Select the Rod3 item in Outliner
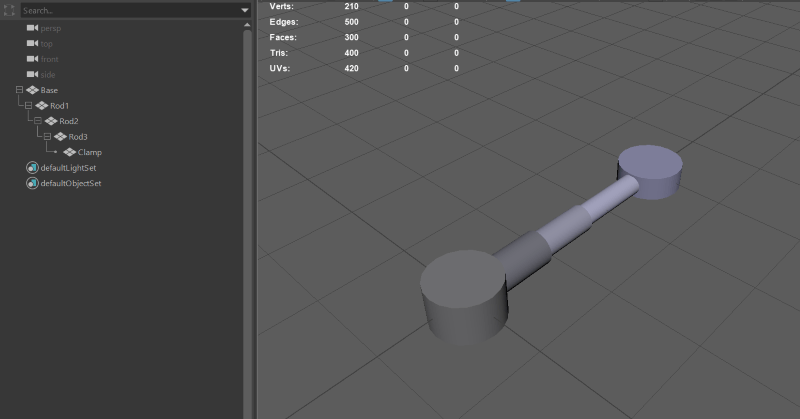The width and height of the screenshot is (800, 419). pos(78,137)
